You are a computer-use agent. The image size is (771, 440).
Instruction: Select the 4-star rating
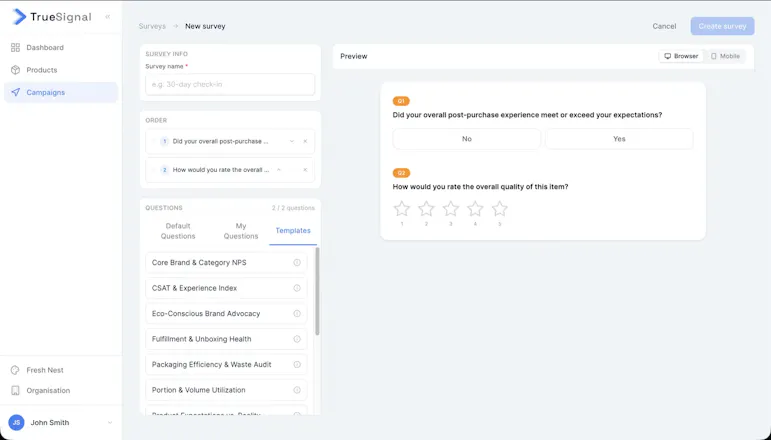[x=475, y=209]
